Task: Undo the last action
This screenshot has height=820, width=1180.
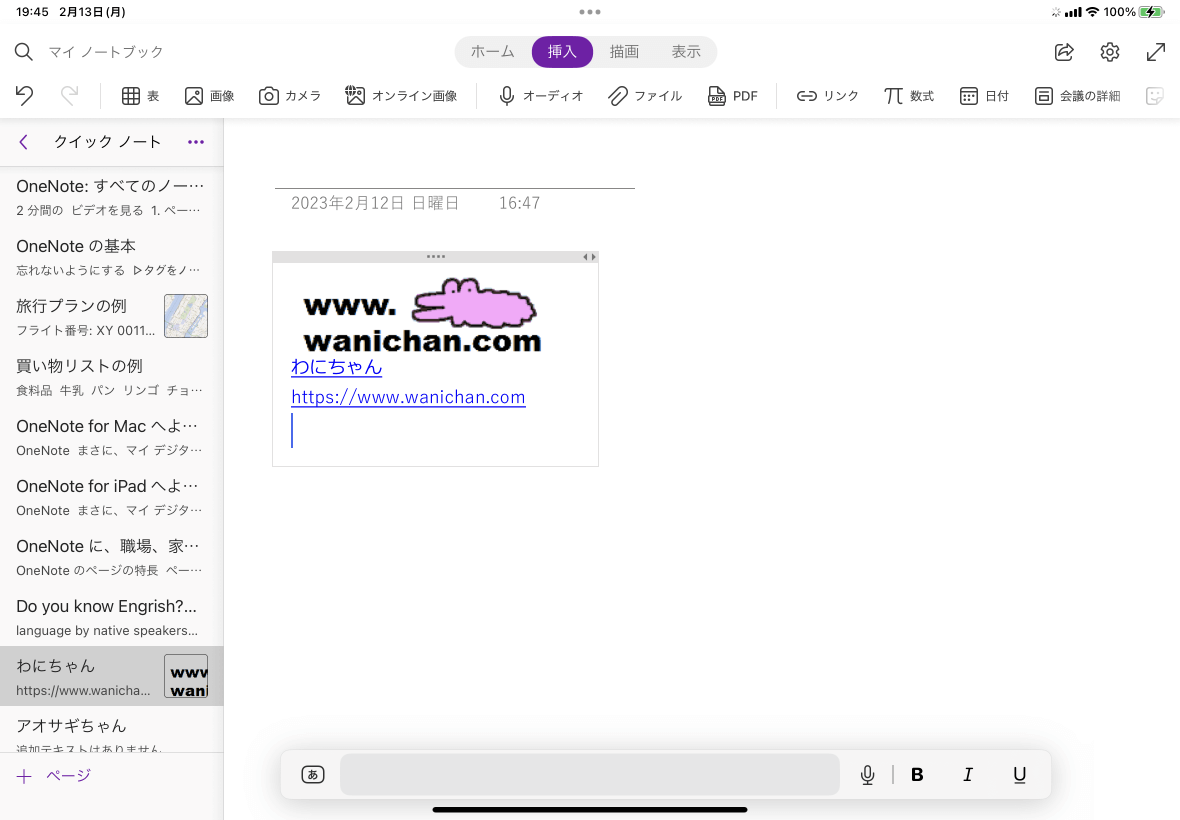Action: 24,96
